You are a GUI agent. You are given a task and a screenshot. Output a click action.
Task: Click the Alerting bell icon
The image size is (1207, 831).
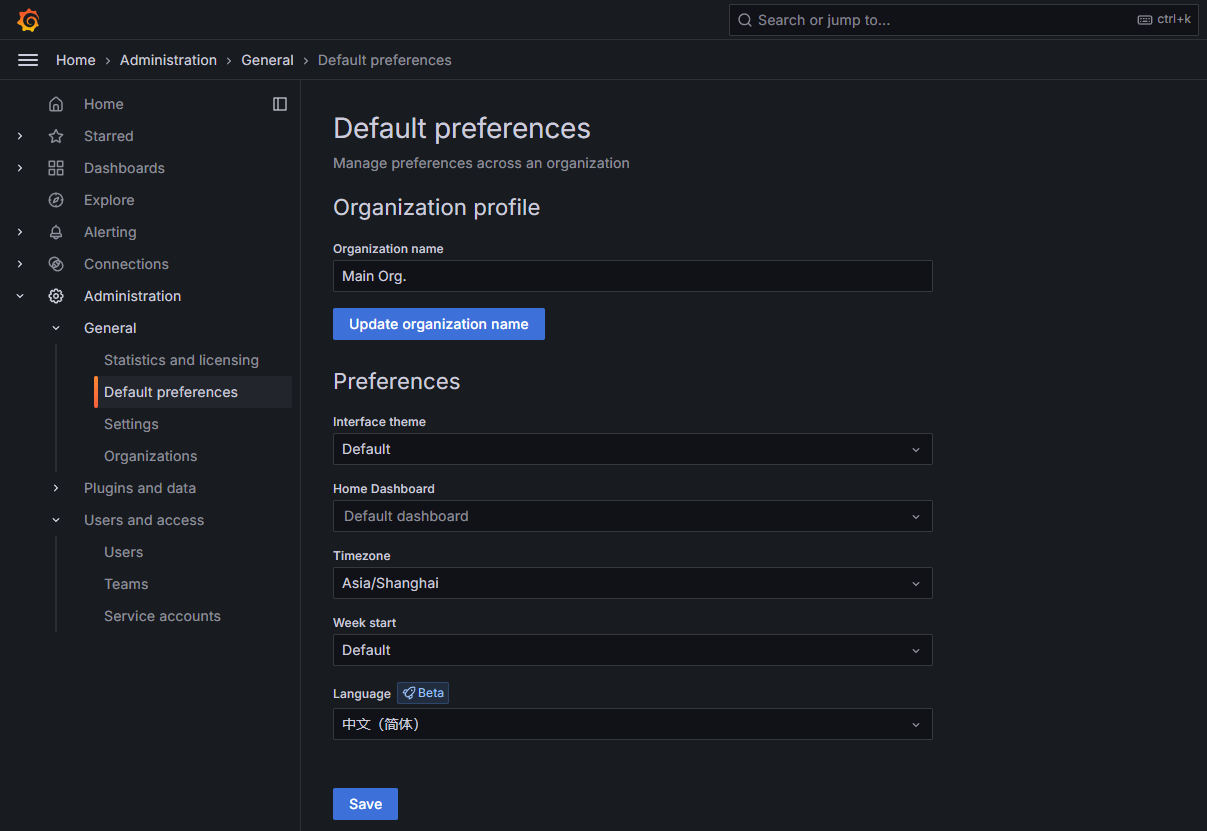tap(56, 232)
